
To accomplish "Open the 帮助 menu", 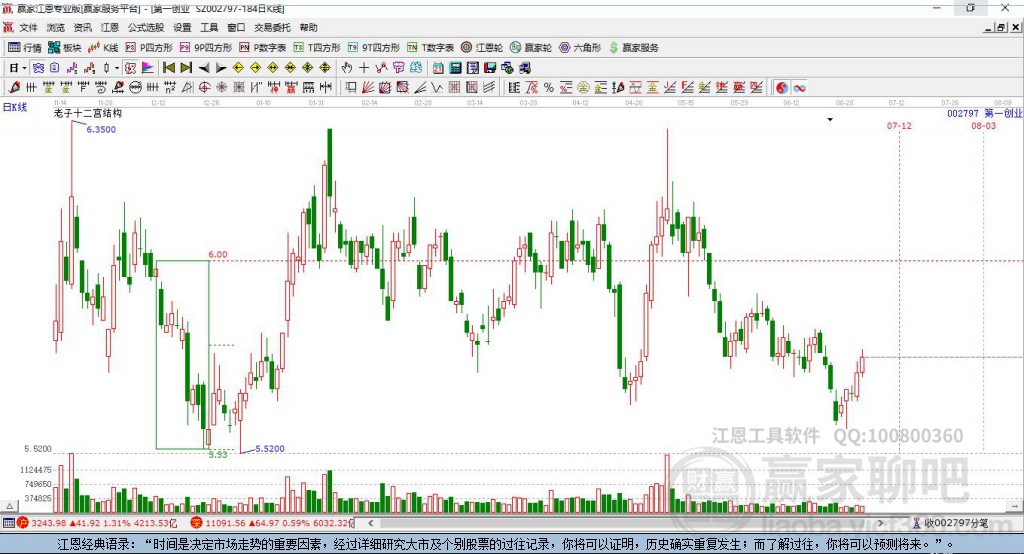I will click(308, 27).
